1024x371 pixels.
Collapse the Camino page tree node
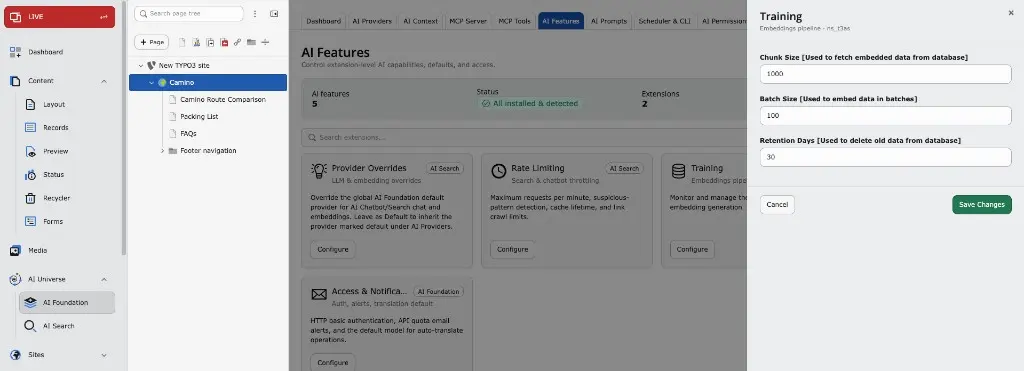point(152,83)
